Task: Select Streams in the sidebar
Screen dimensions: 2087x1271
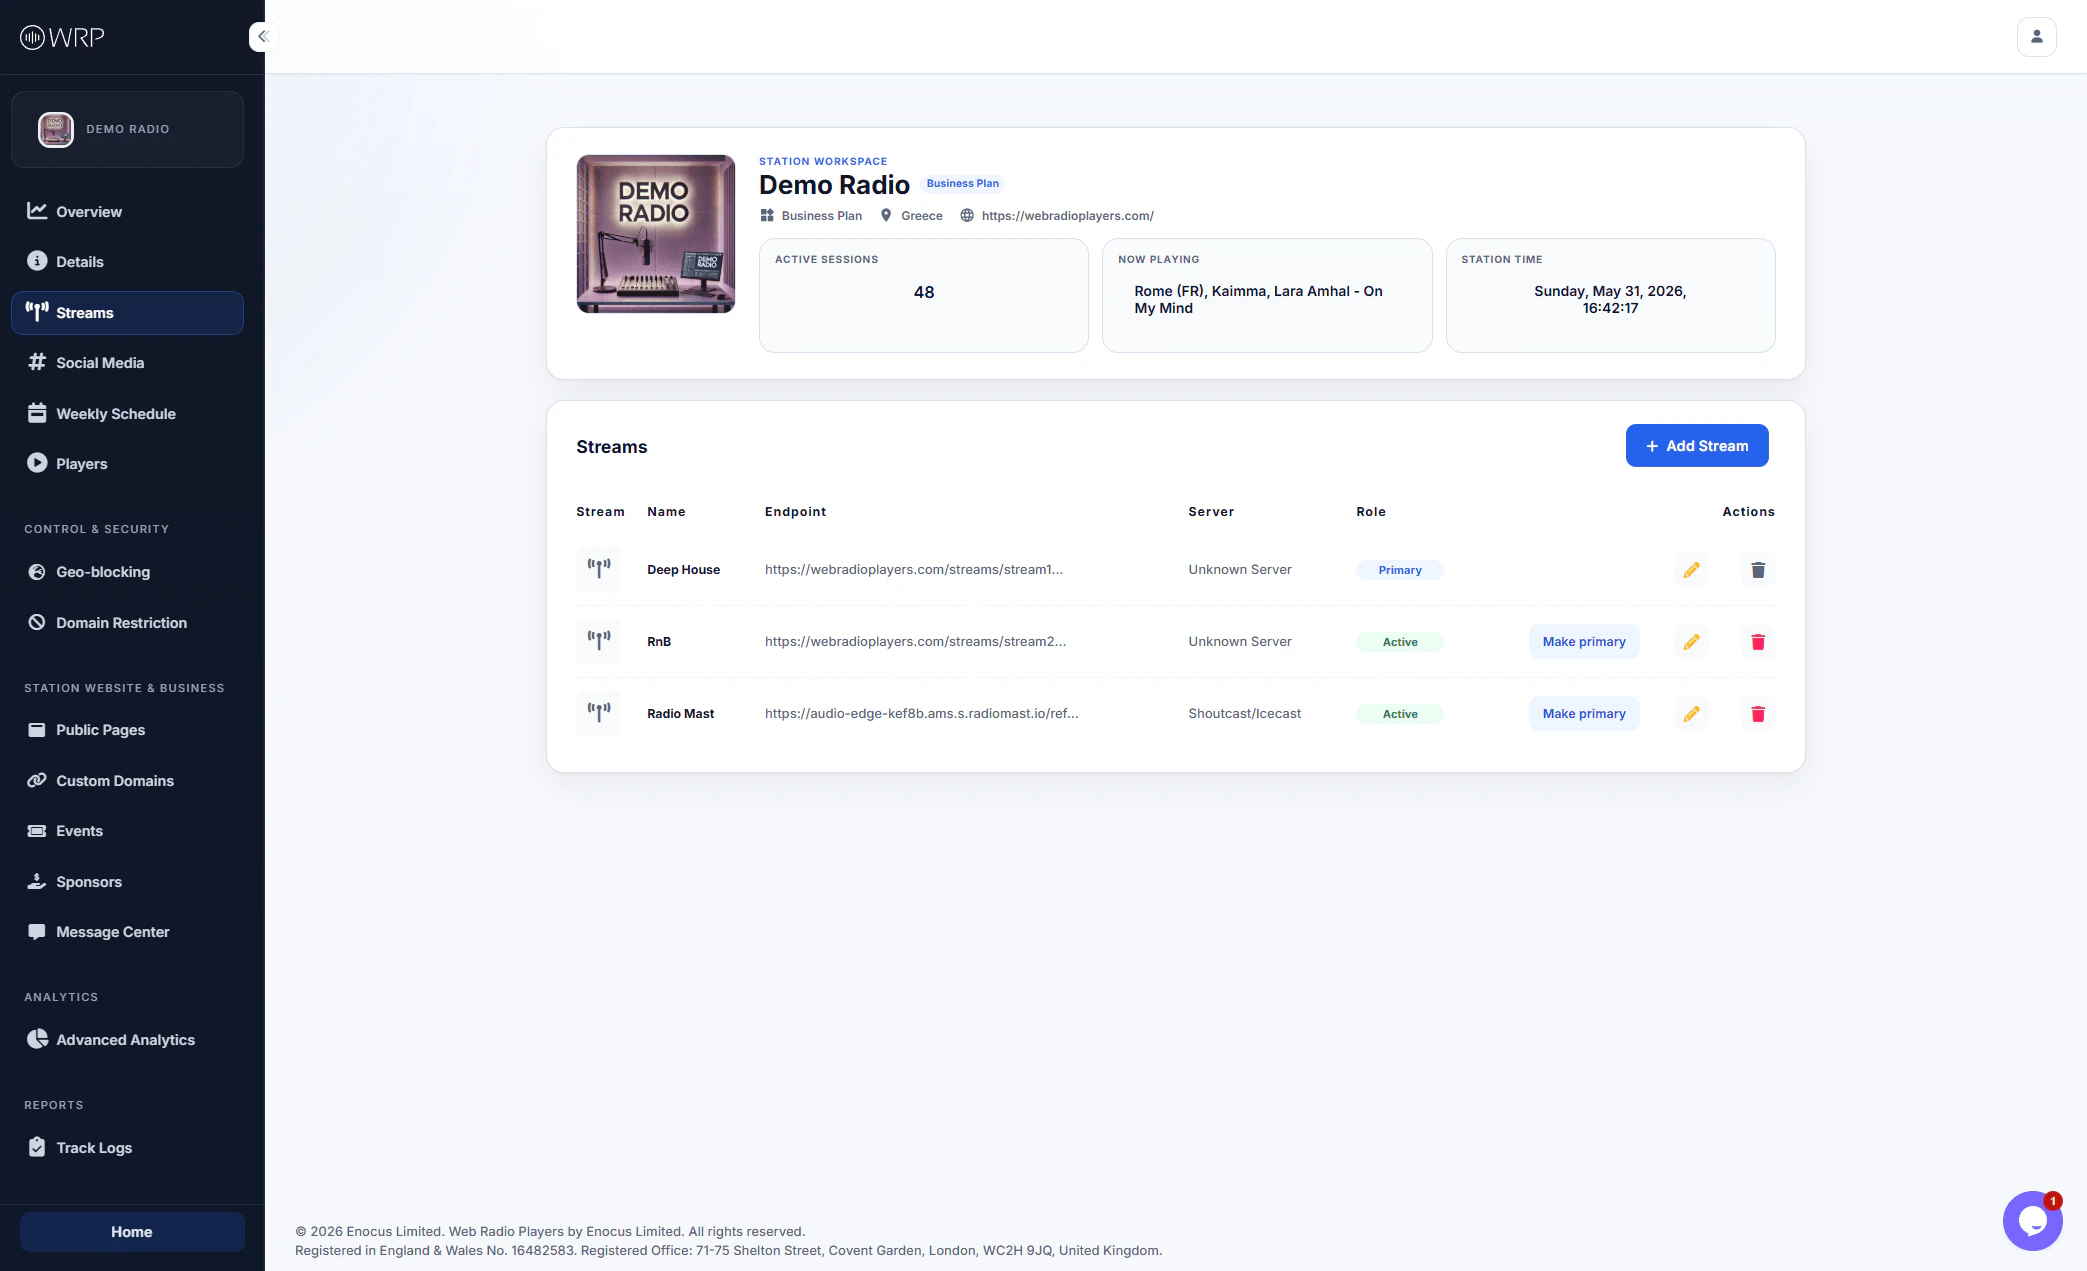Action: coord(127,313)
